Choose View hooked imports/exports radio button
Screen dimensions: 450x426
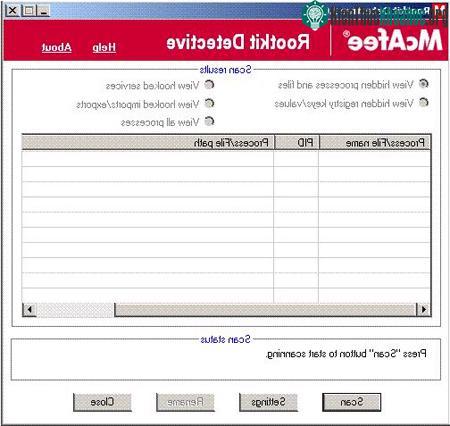(209, 103)
